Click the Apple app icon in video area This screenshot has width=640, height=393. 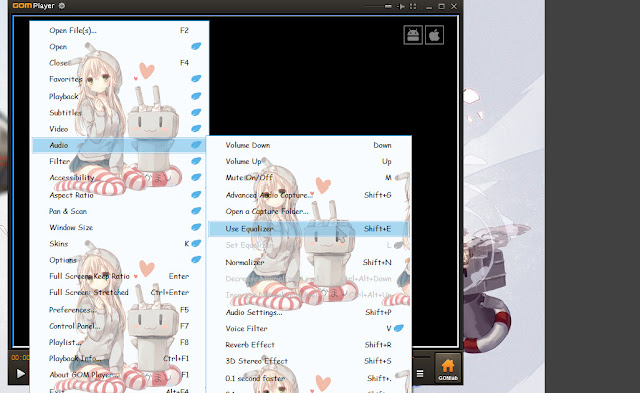434,35
